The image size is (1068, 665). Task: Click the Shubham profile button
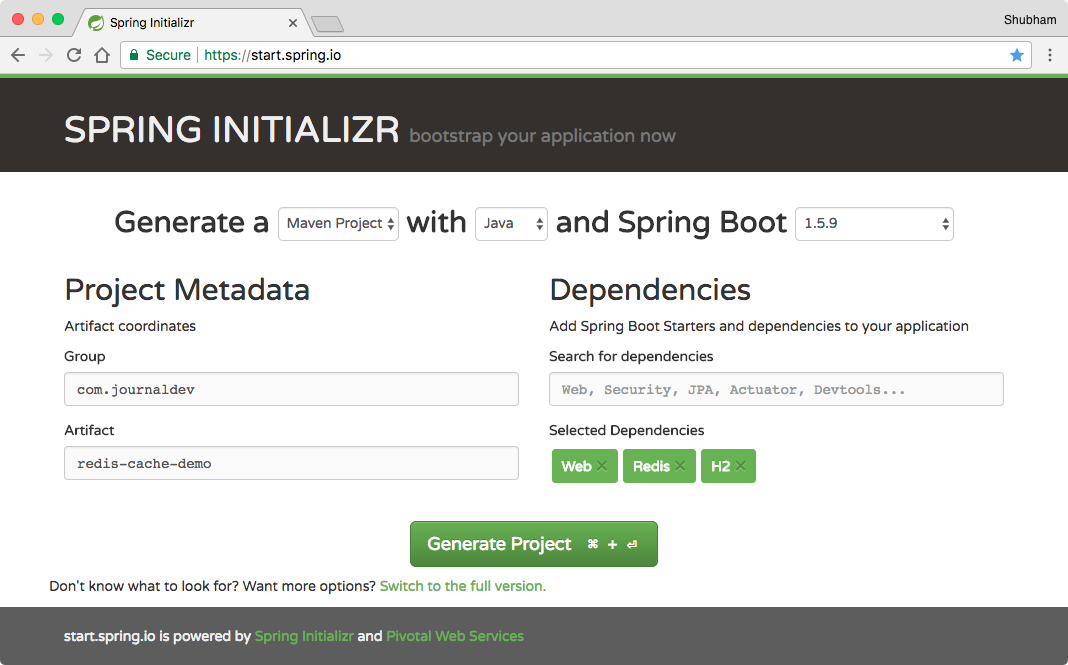pos(1030,20)
